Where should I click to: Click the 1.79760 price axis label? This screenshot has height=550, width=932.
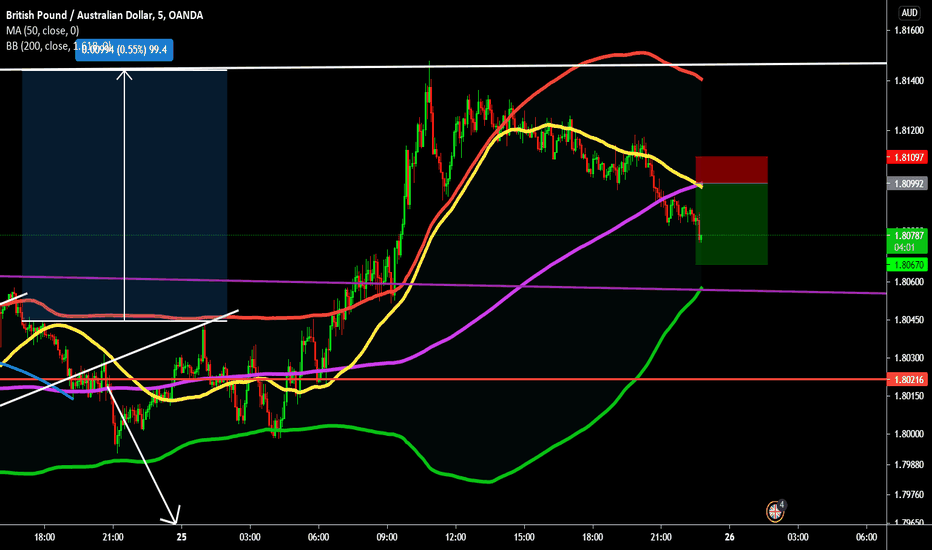[x=909, y=495]
